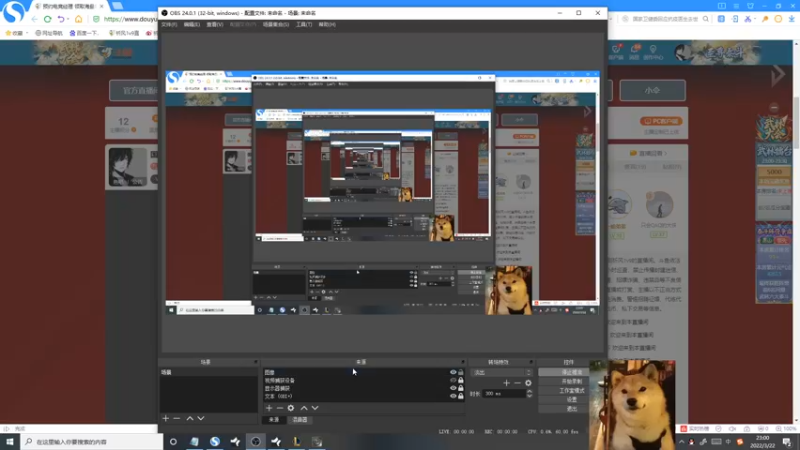Open browser downloads arrow icon

(x=791, y=19)
